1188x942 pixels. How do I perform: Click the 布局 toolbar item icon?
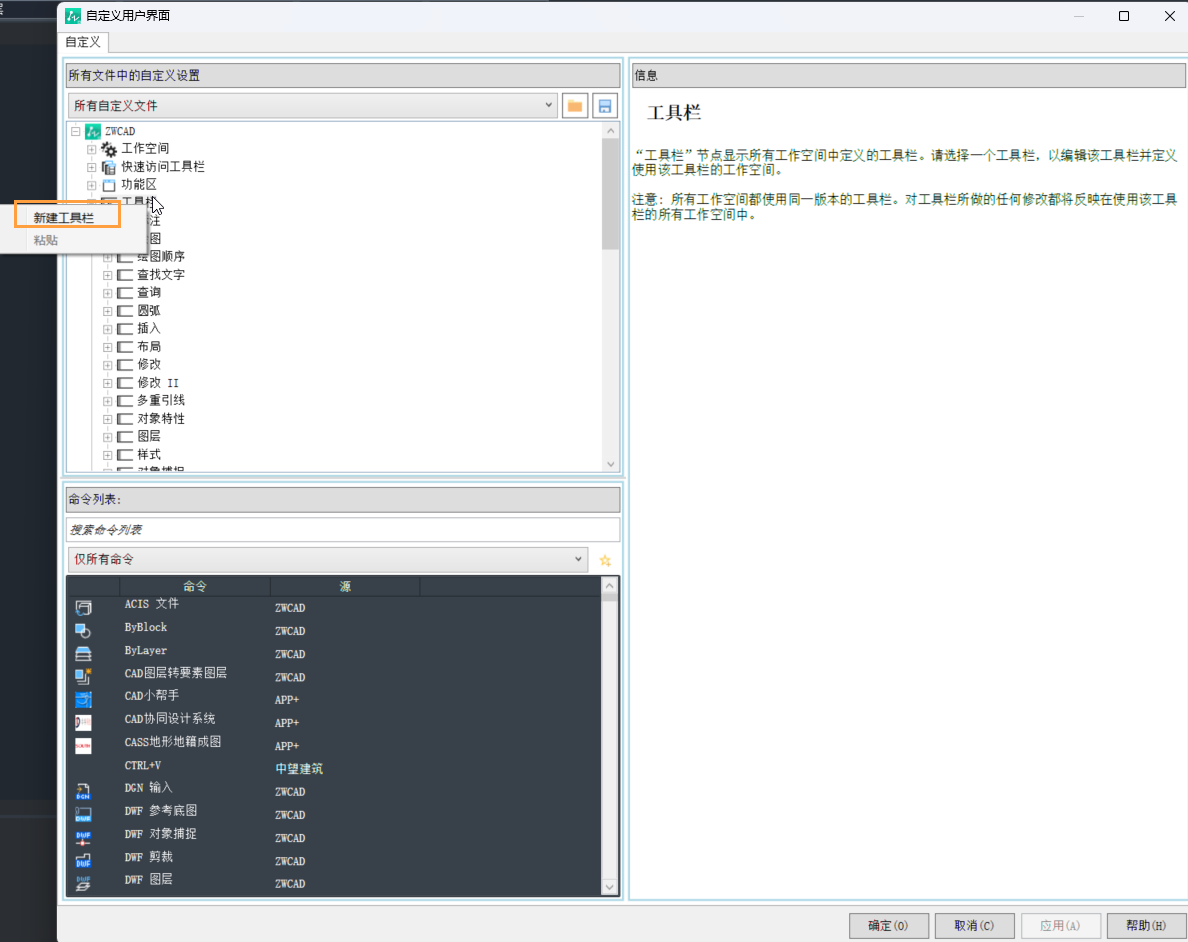(125, 347)
